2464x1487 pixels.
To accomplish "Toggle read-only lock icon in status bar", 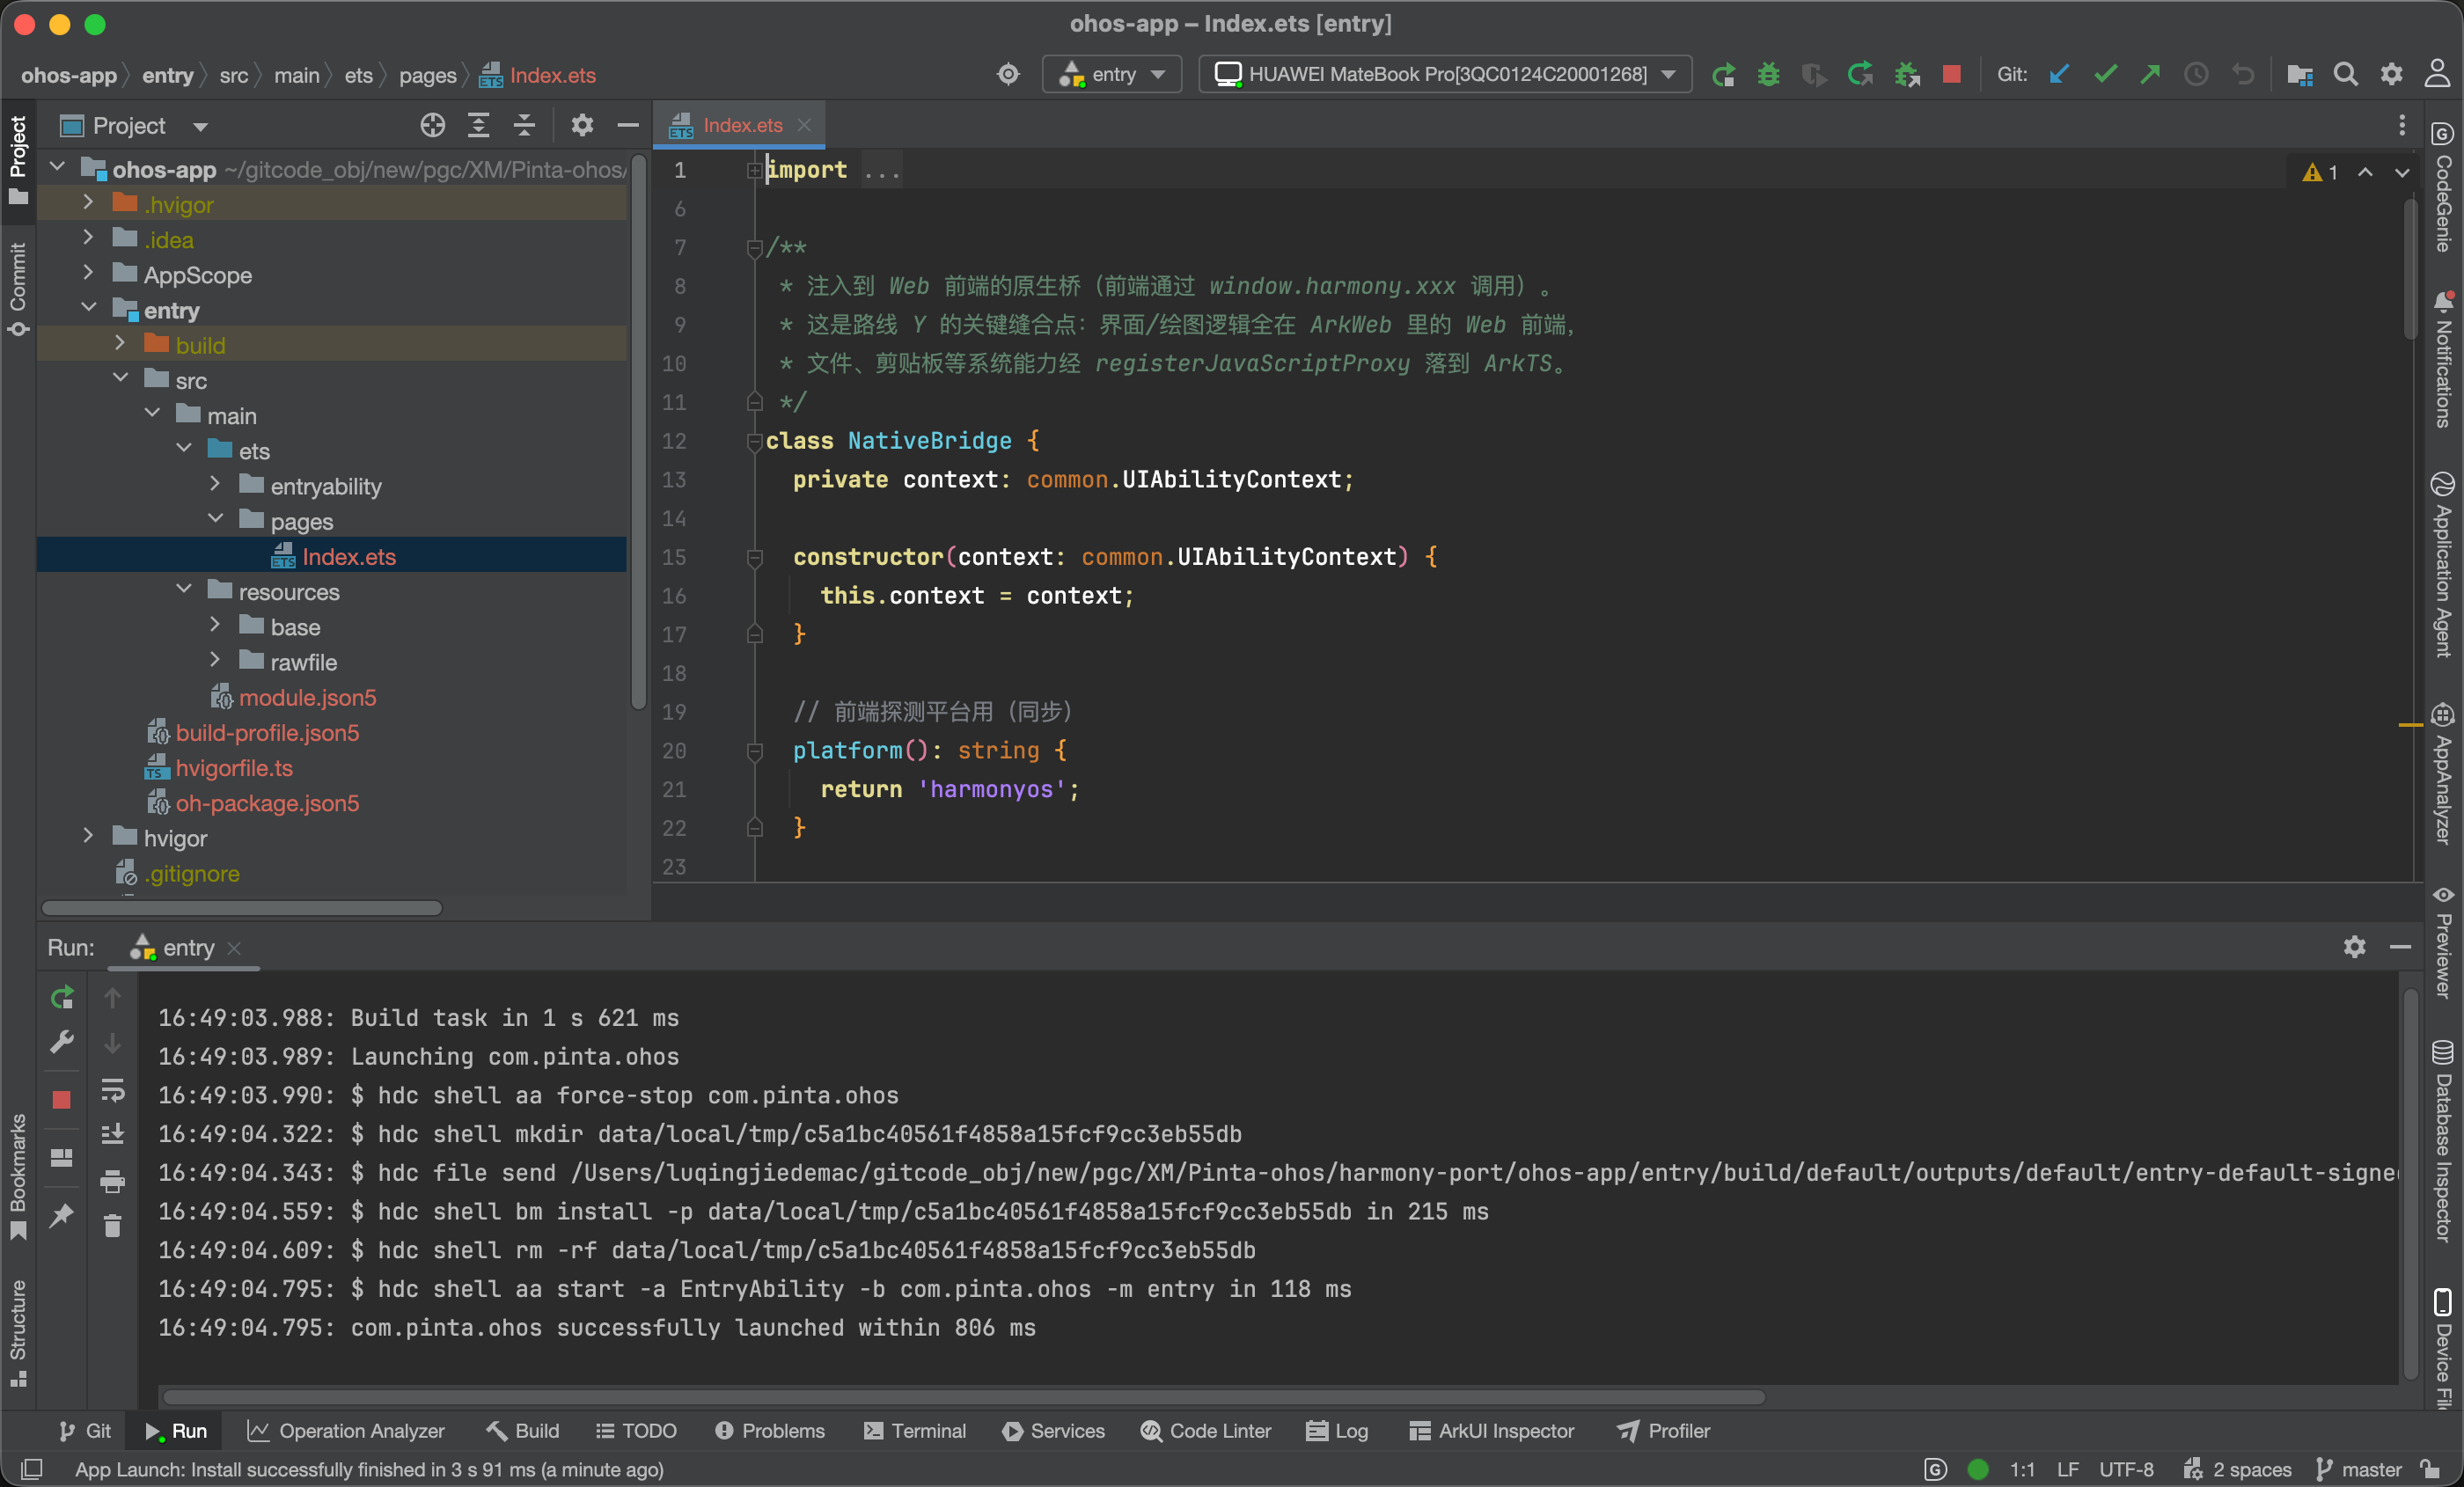I will [2430, 1469].
